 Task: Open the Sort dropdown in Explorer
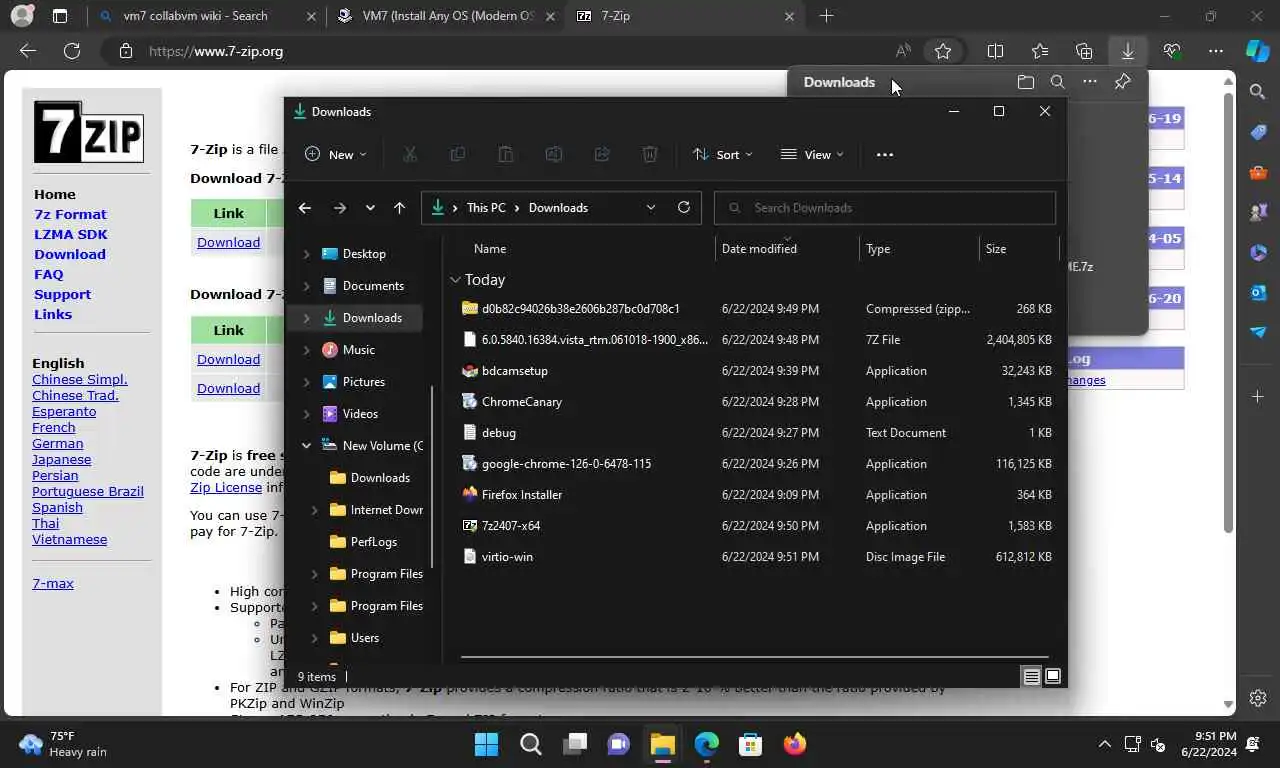pyautogui.click(x=723, y=154)
